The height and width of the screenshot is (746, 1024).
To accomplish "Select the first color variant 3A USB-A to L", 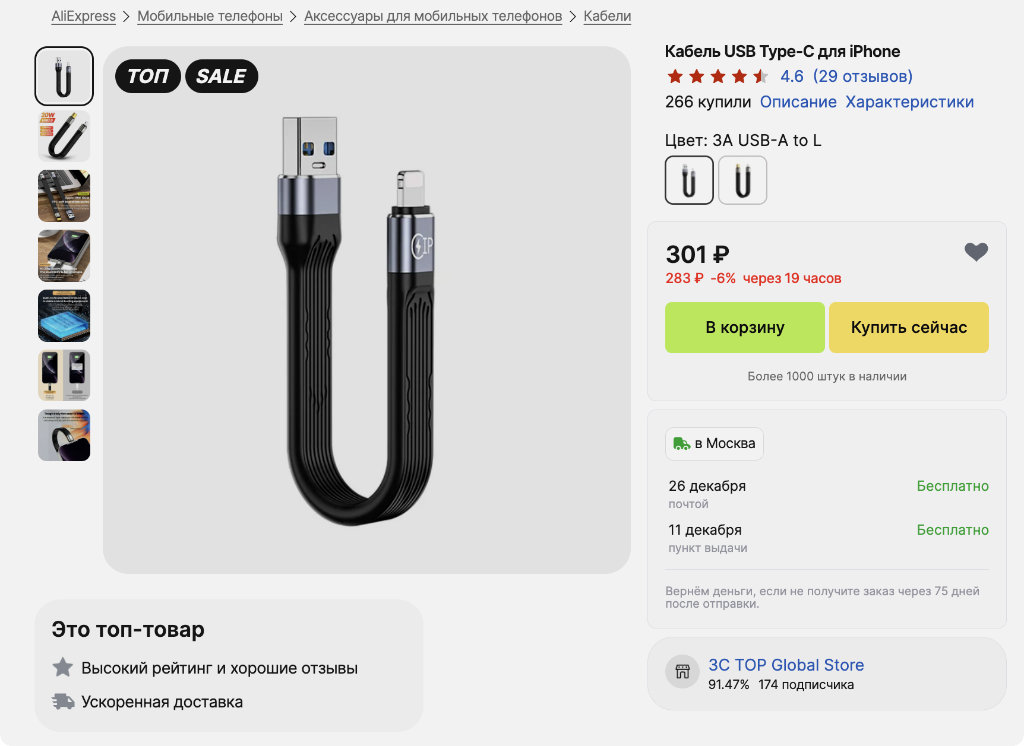I will click(689, 180).
